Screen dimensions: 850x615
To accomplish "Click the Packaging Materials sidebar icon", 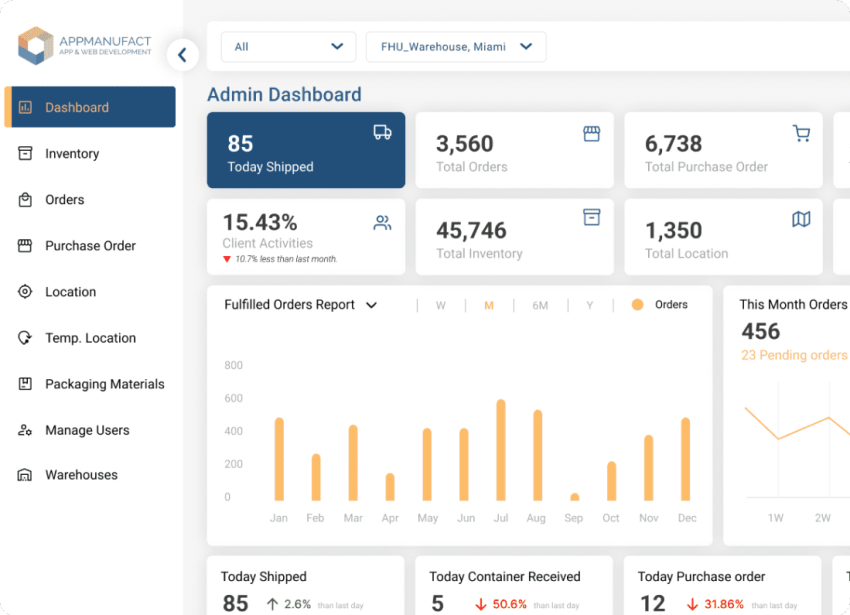I will [x=25, y=384].
